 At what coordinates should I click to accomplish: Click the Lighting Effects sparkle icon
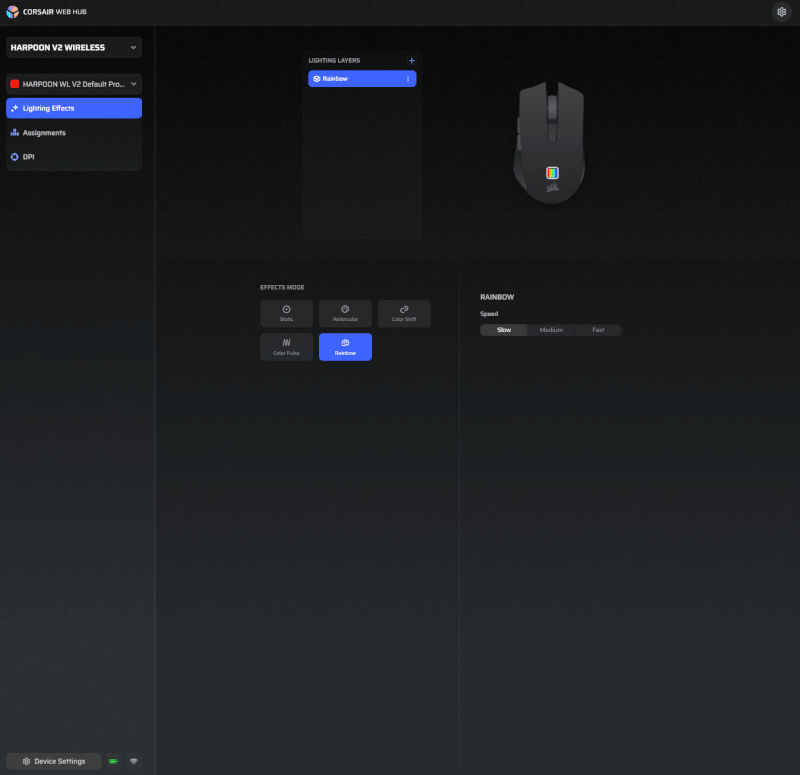coord(15,108)
